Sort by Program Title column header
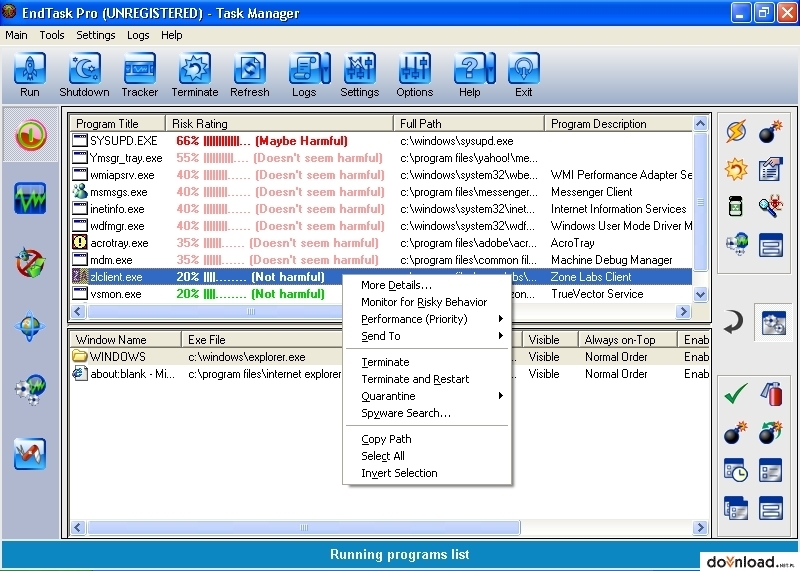 click(x=117, y=123)
